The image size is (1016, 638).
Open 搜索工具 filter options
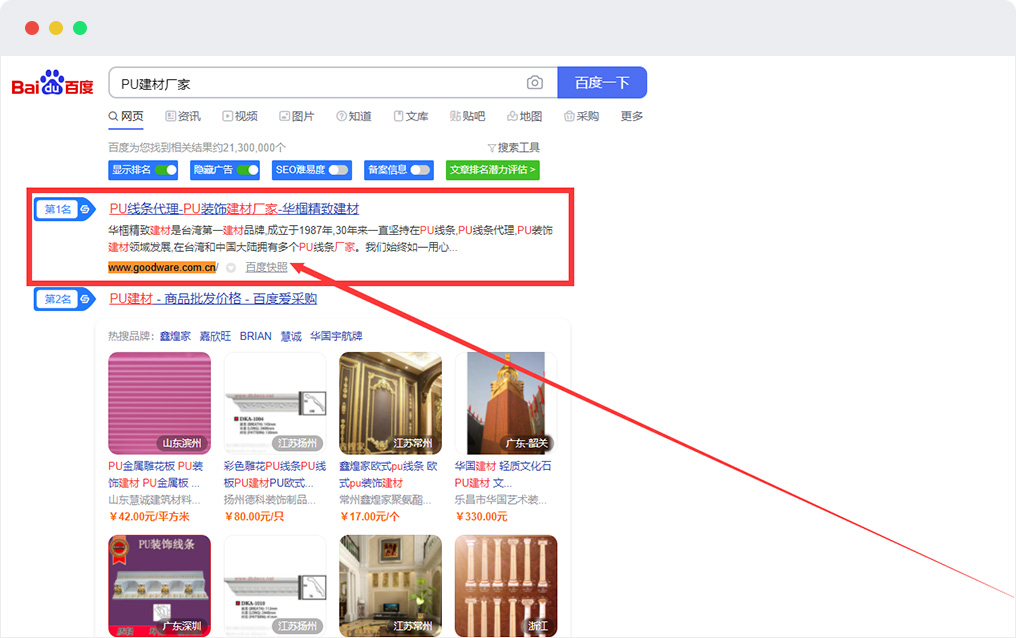(x=513, y=148)
